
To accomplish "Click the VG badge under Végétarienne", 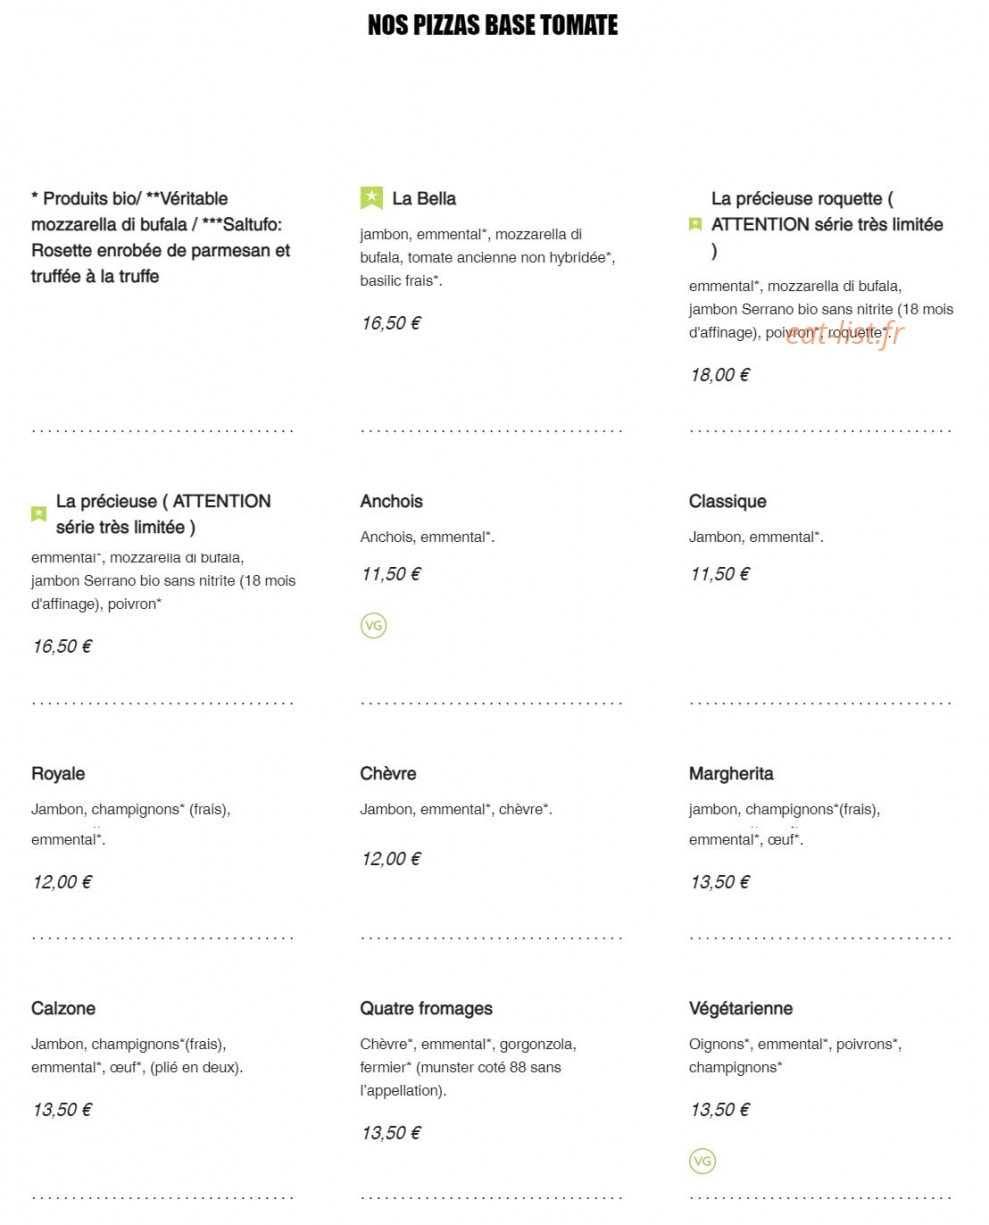I will coord(702,1161).
